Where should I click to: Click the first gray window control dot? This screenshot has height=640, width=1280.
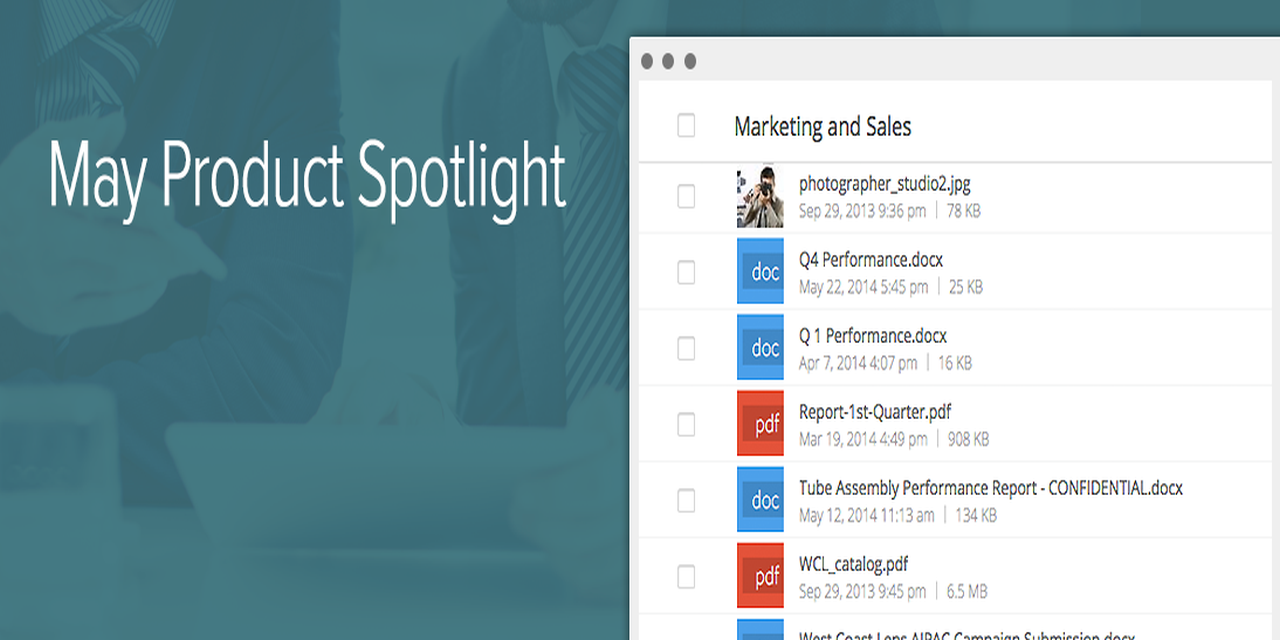point(647,62)
